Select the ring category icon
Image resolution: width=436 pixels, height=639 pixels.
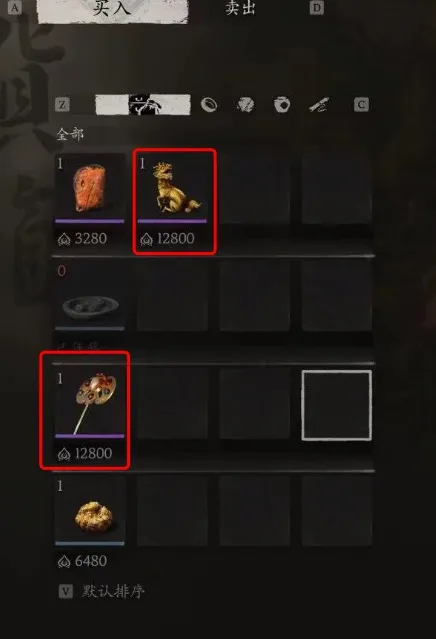(209, 105)
